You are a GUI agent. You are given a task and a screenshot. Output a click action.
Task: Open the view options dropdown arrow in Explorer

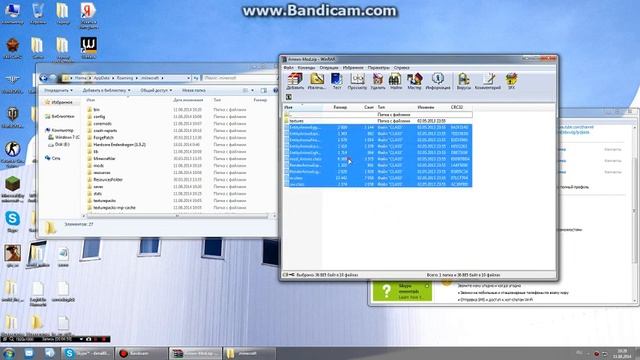(x=253, y=90)
